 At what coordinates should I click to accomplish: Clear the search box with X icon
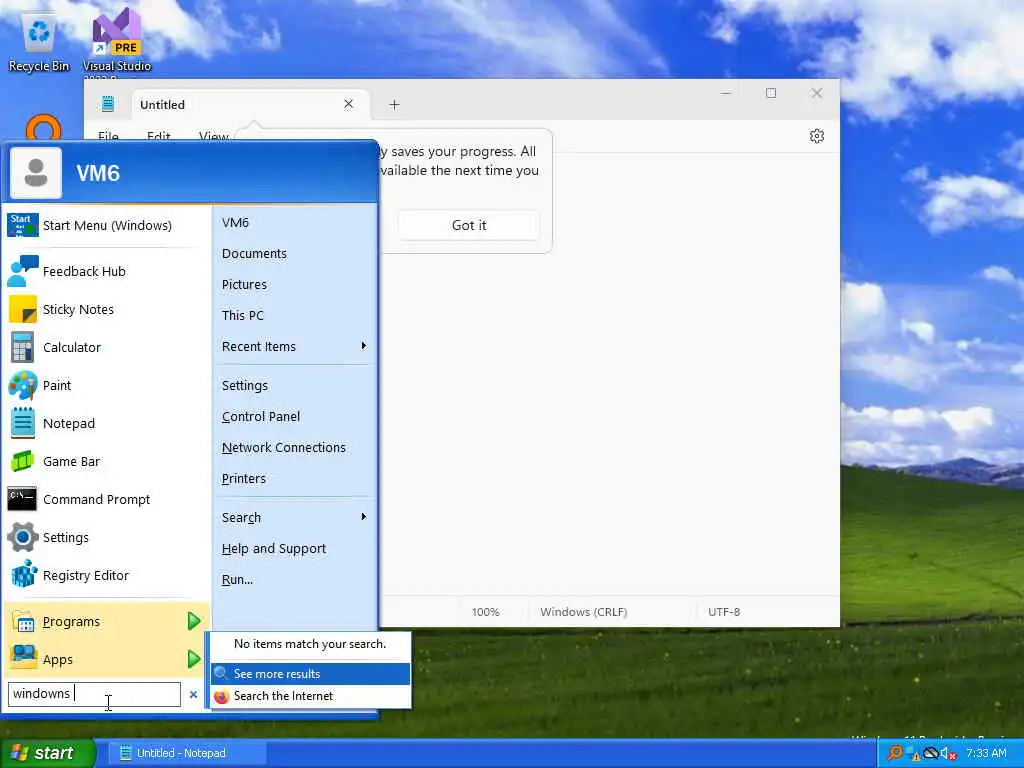(193, 694)
